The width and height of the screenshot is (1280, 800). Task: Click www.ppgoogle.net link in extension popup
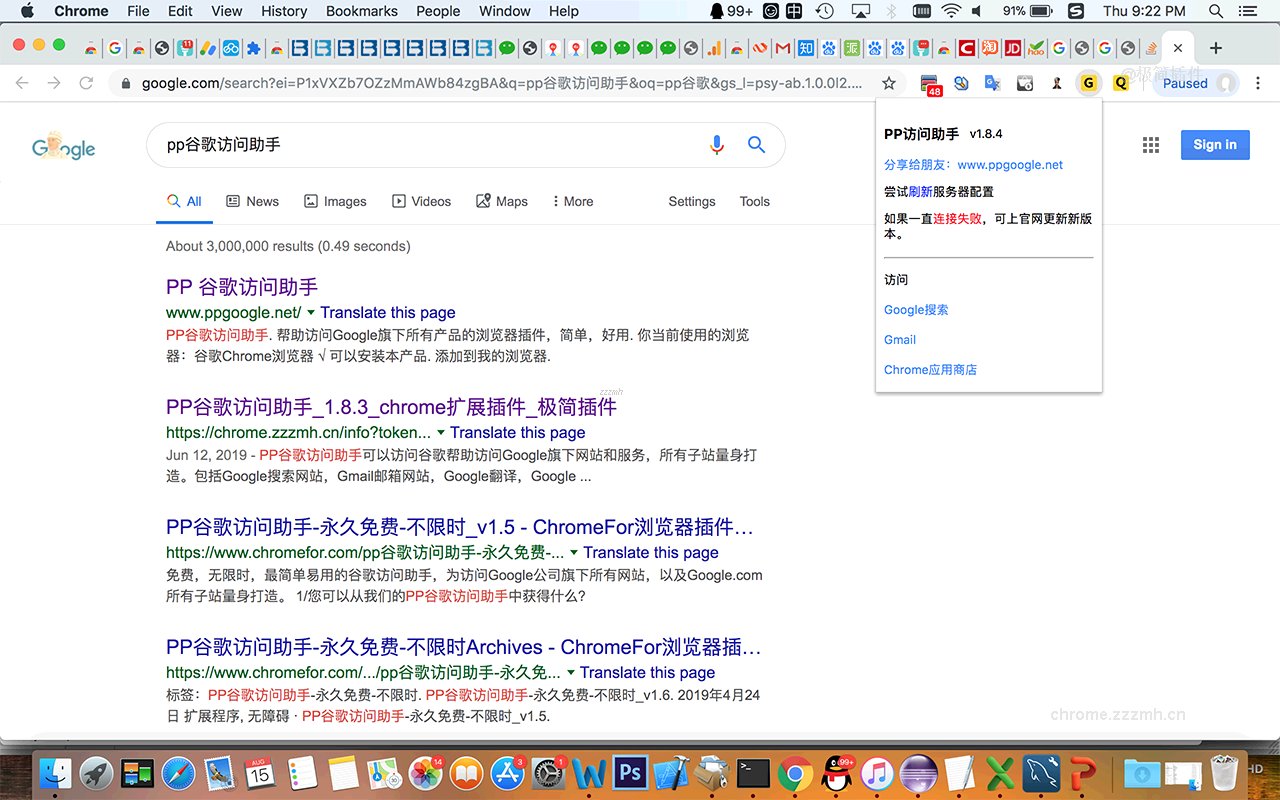(1010, 165)
